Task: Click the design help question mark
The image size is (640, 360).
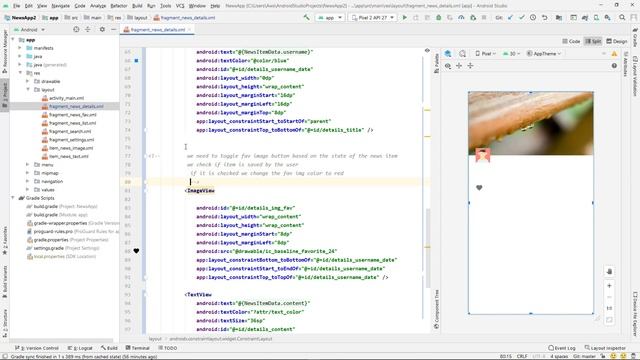Action: [x=614, y=66]
